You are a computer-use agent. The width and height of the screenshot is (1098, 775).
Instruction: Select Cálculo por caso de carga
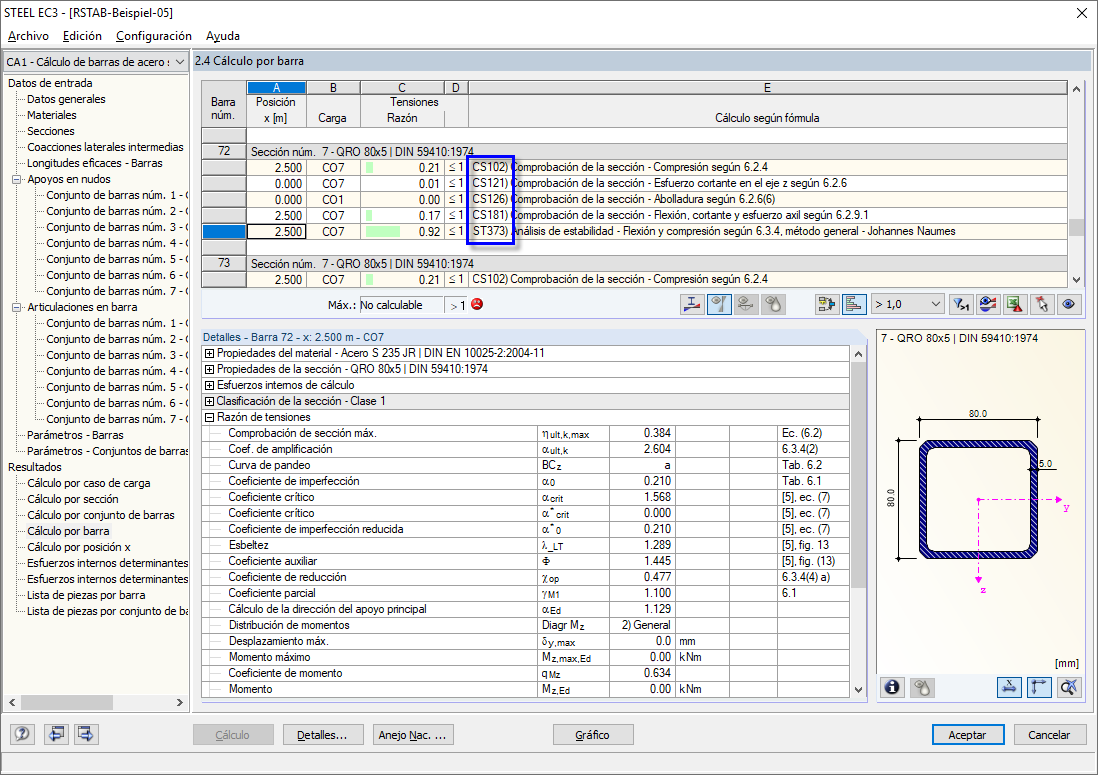coord(88,483)
